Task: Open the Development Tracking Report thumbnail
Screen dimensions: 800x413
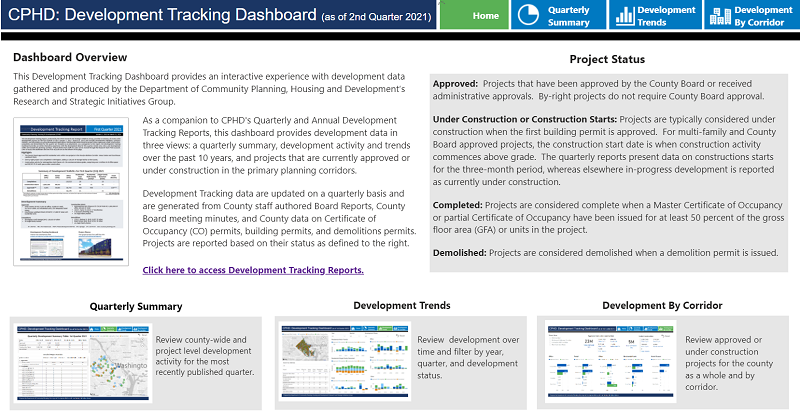Action: coord(71,191)
